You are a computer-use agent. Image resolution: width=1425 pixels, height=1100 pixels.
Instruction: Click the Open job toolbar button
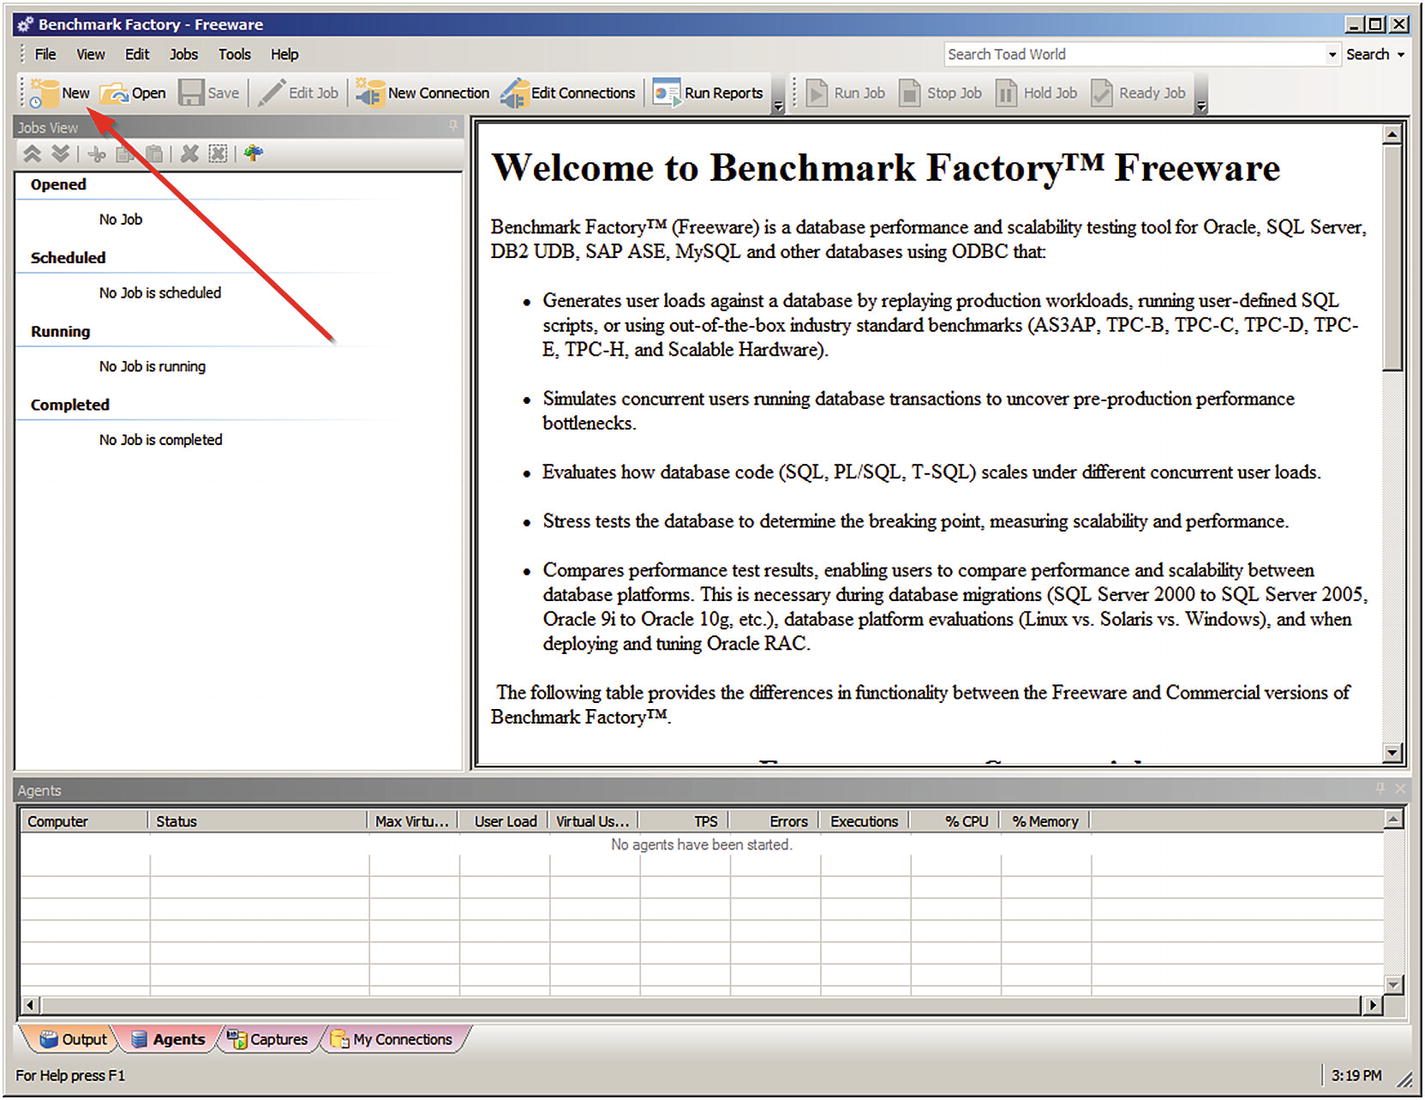coord(133,93)
